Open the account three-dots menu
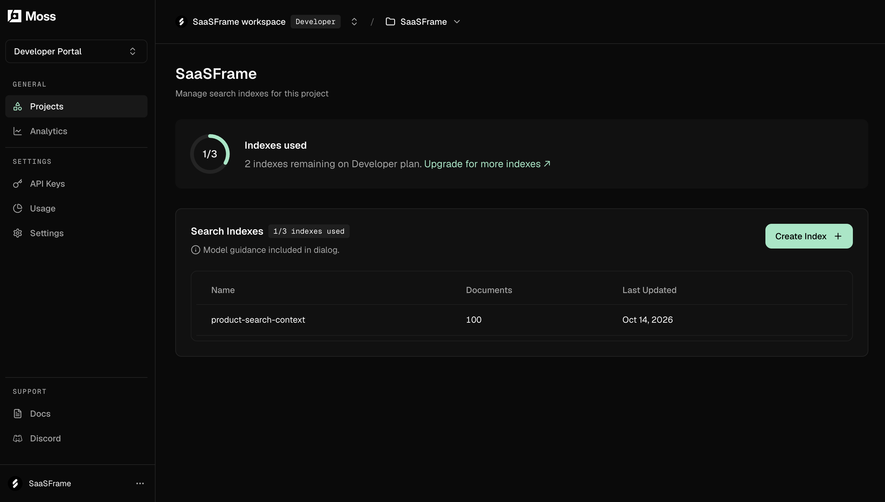 [140, 483]
